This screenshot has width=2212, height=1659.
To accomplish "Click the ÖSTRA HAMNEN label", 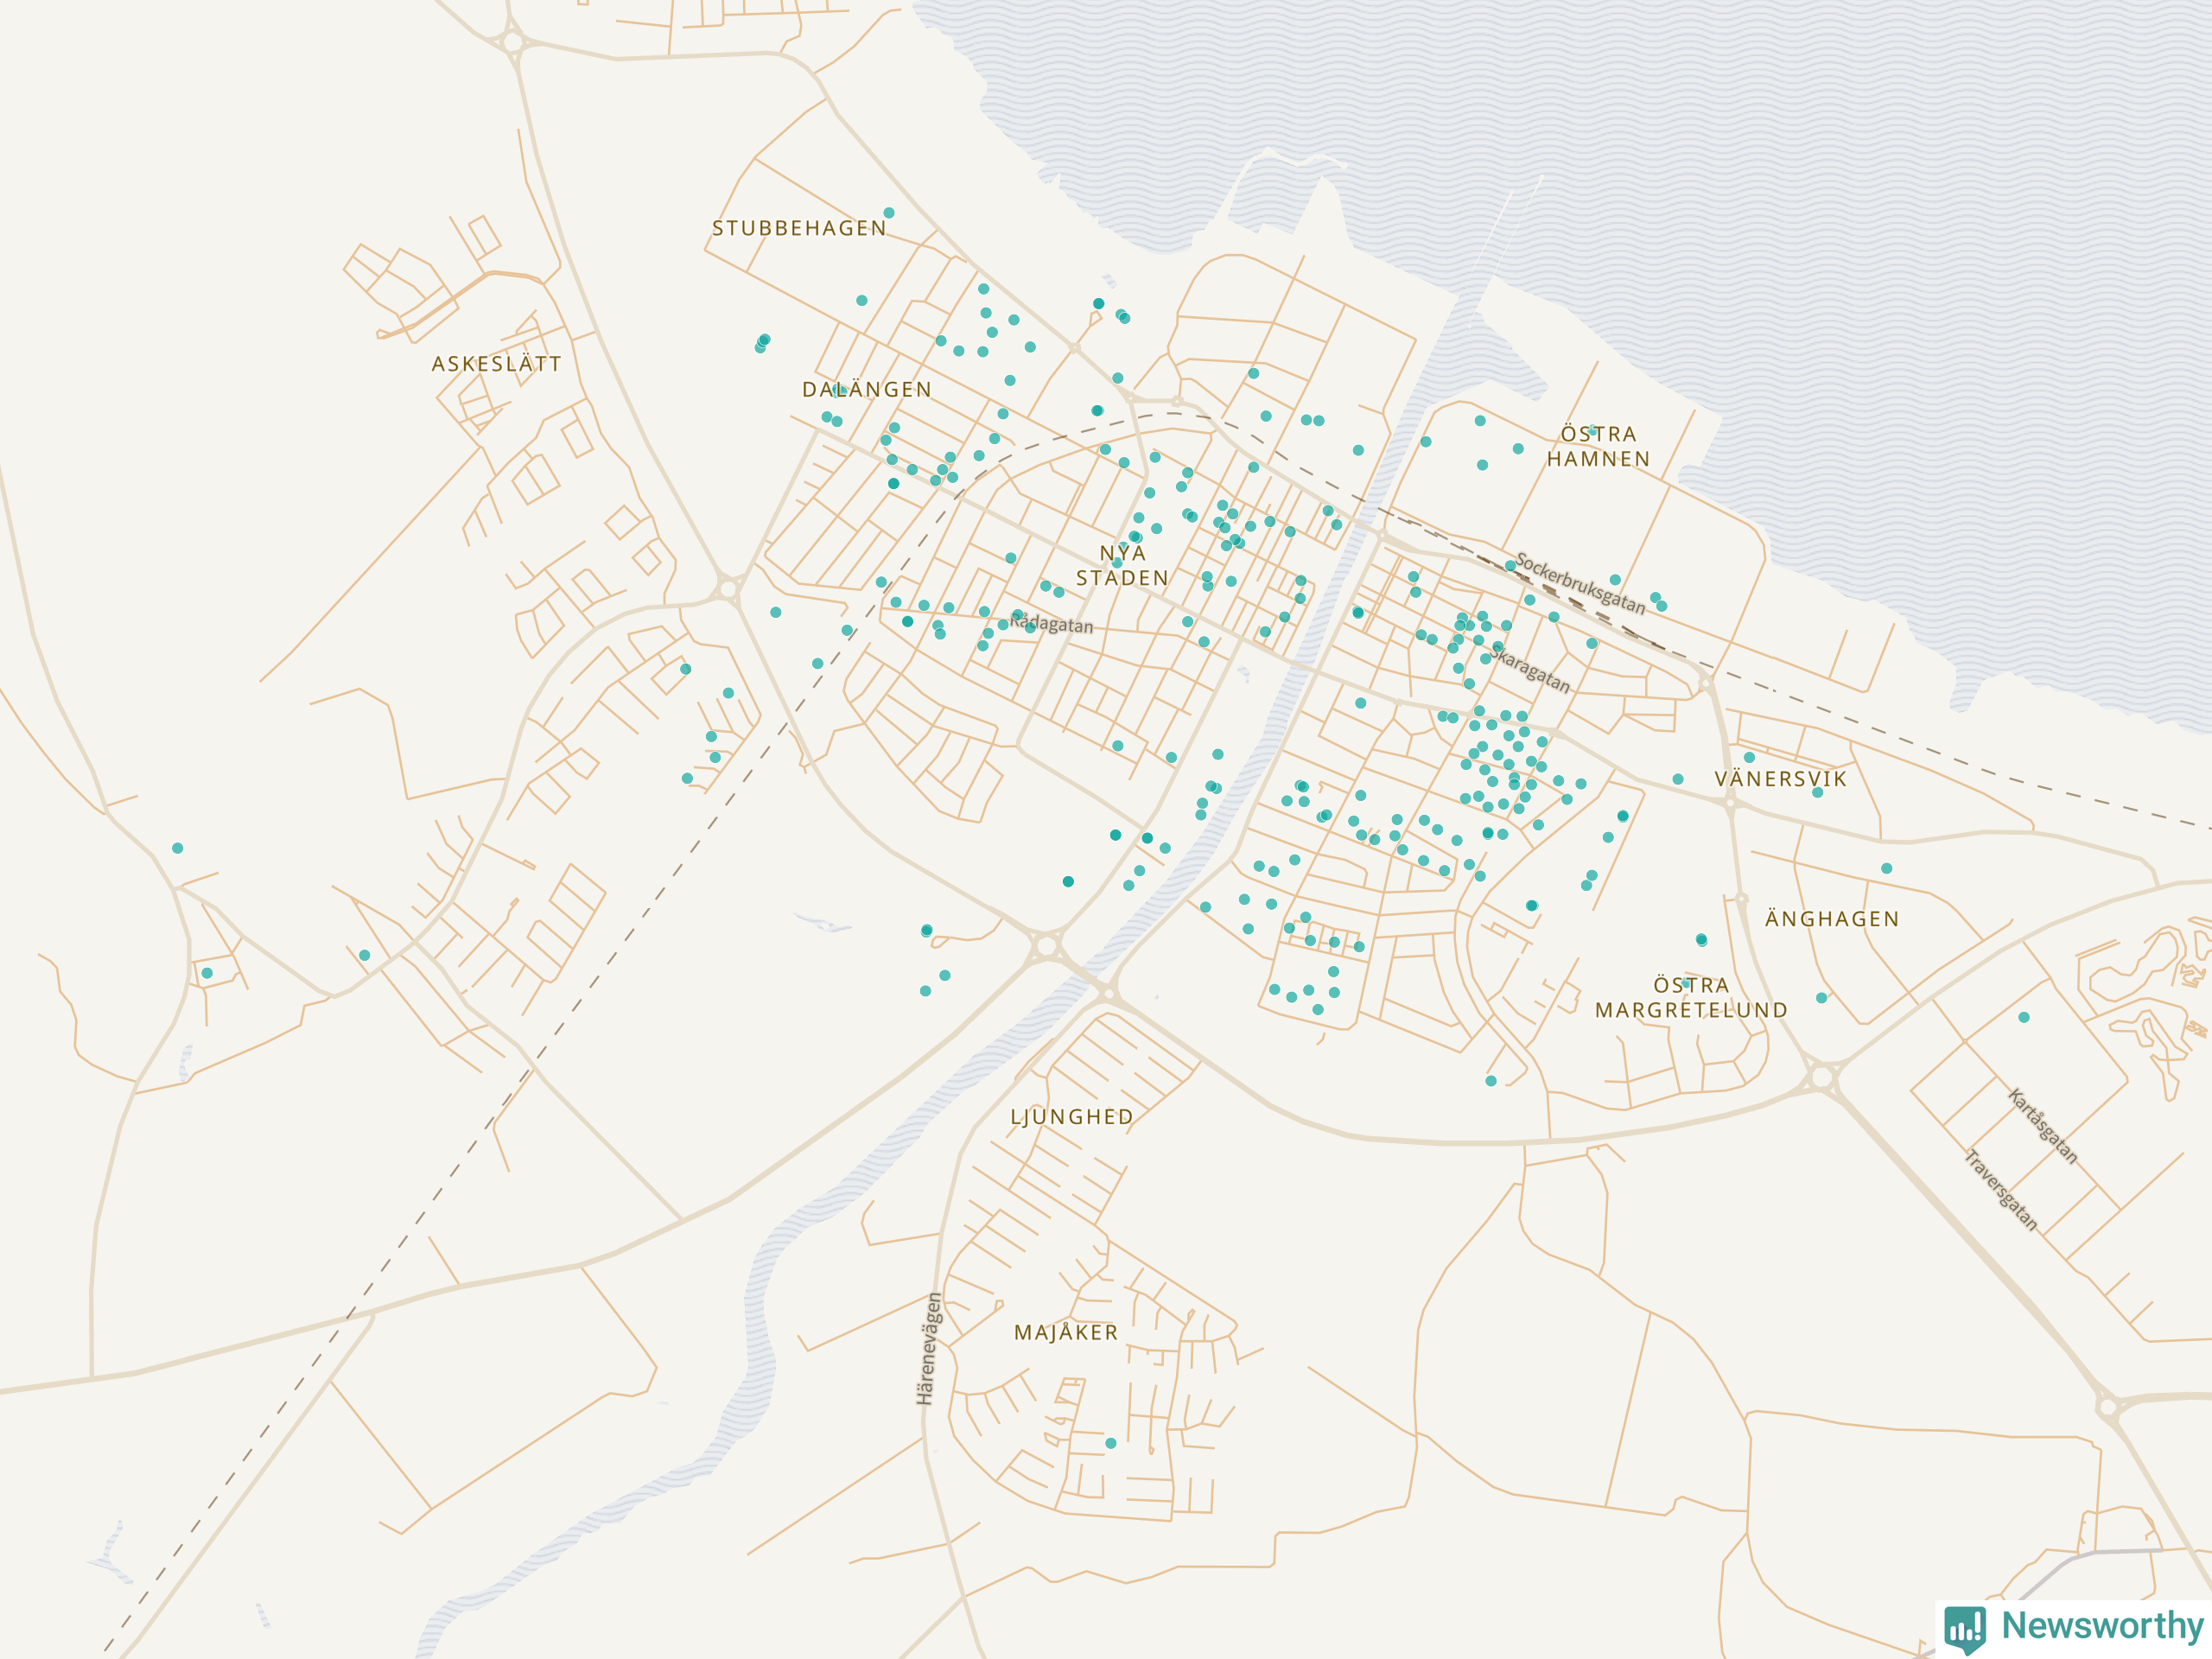I will (x=1598, y=447).
